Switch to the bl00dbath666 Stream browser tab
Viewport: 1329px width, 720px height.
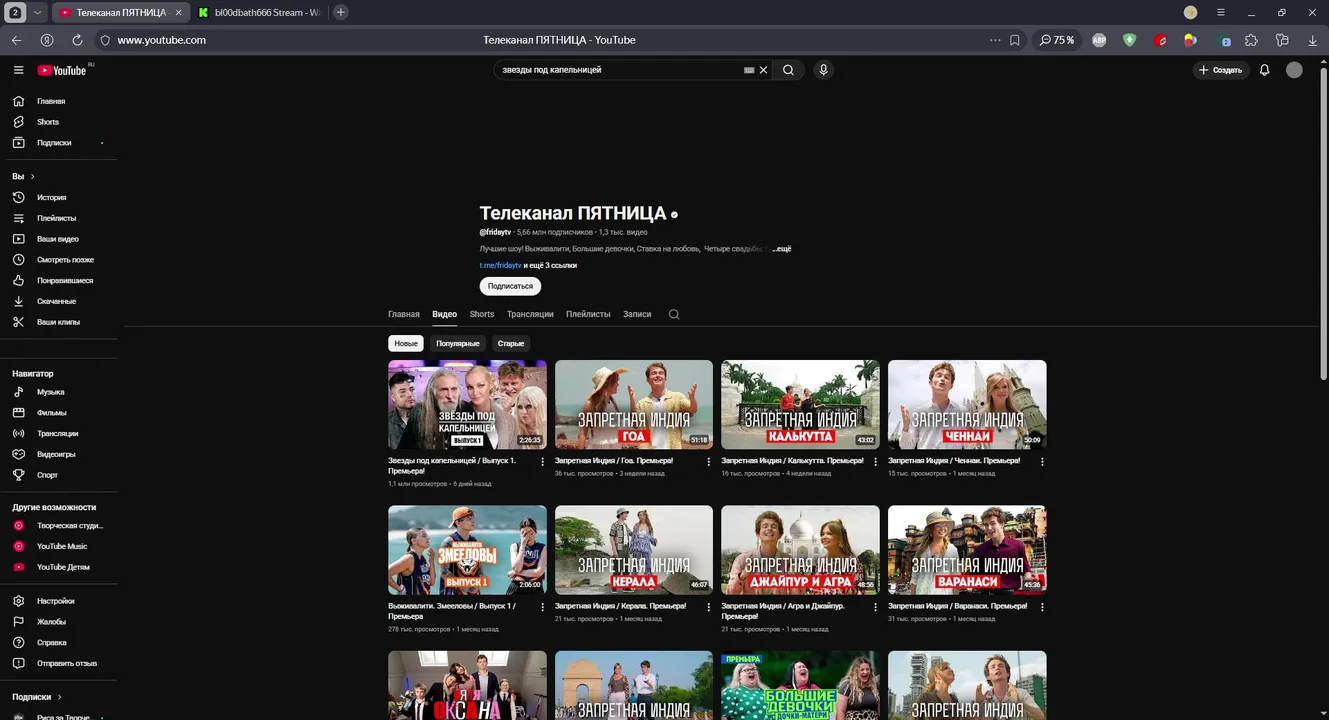[259, 12]
